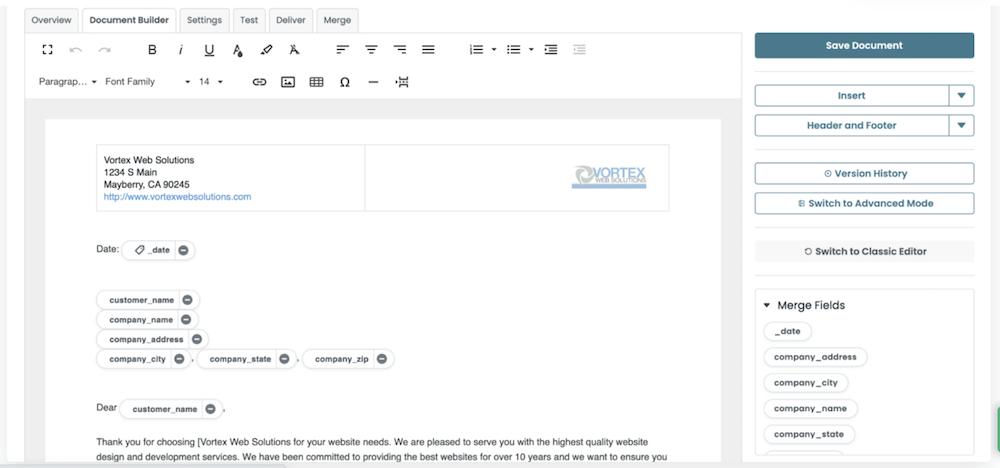Click the Save Document button
The width and height of the screenshot is (1000, 468).
coord(864,45)
